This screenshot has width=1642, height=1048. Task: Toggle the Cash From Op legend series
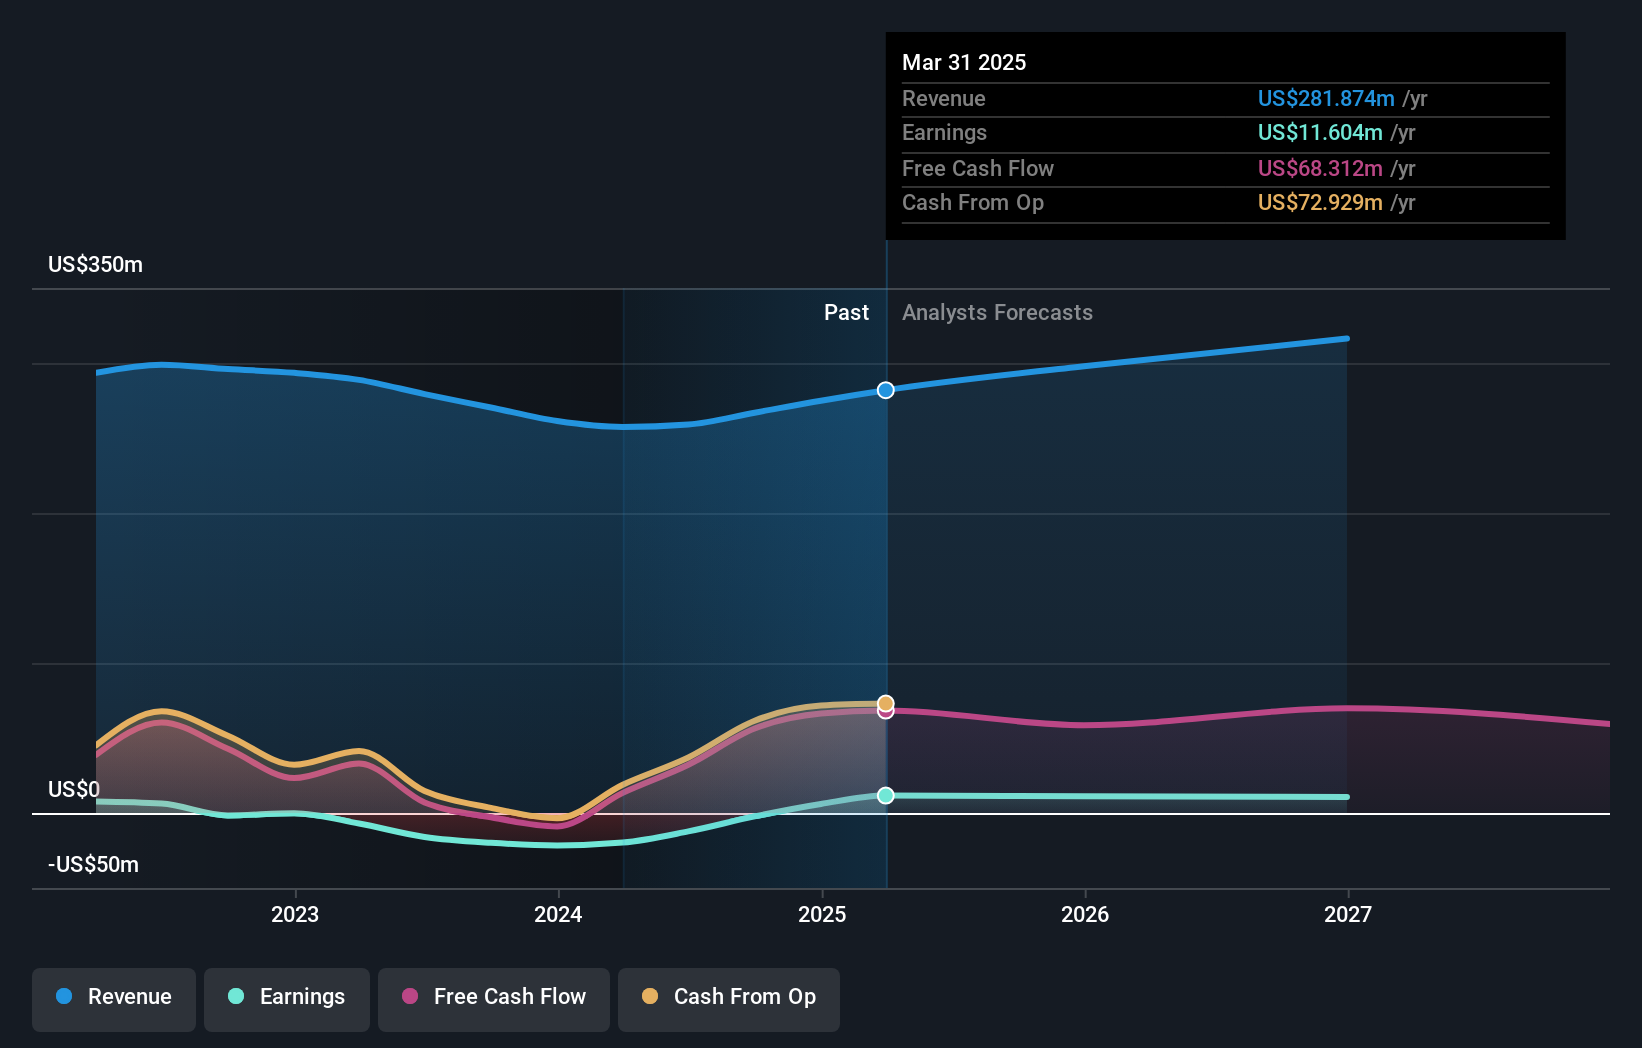729,999
